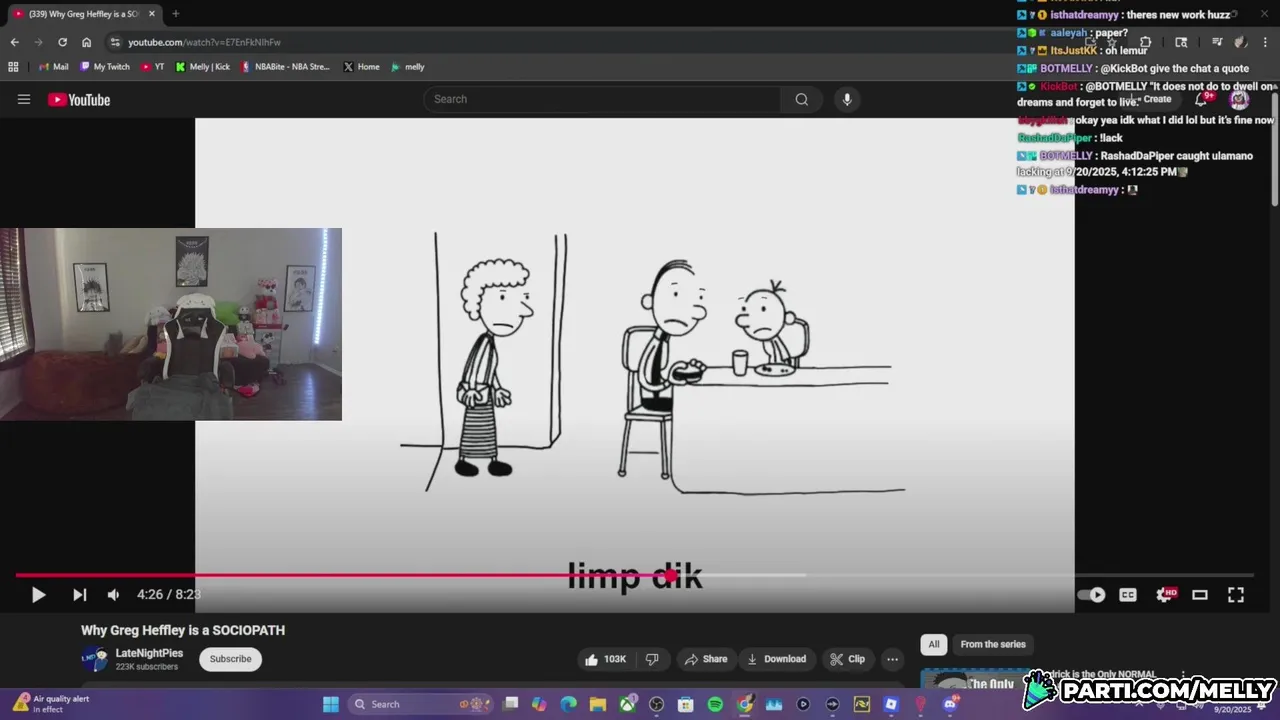This screenshot has height=720, width=1280.
Task: Select the All filter chip
Action: [933, 644]
